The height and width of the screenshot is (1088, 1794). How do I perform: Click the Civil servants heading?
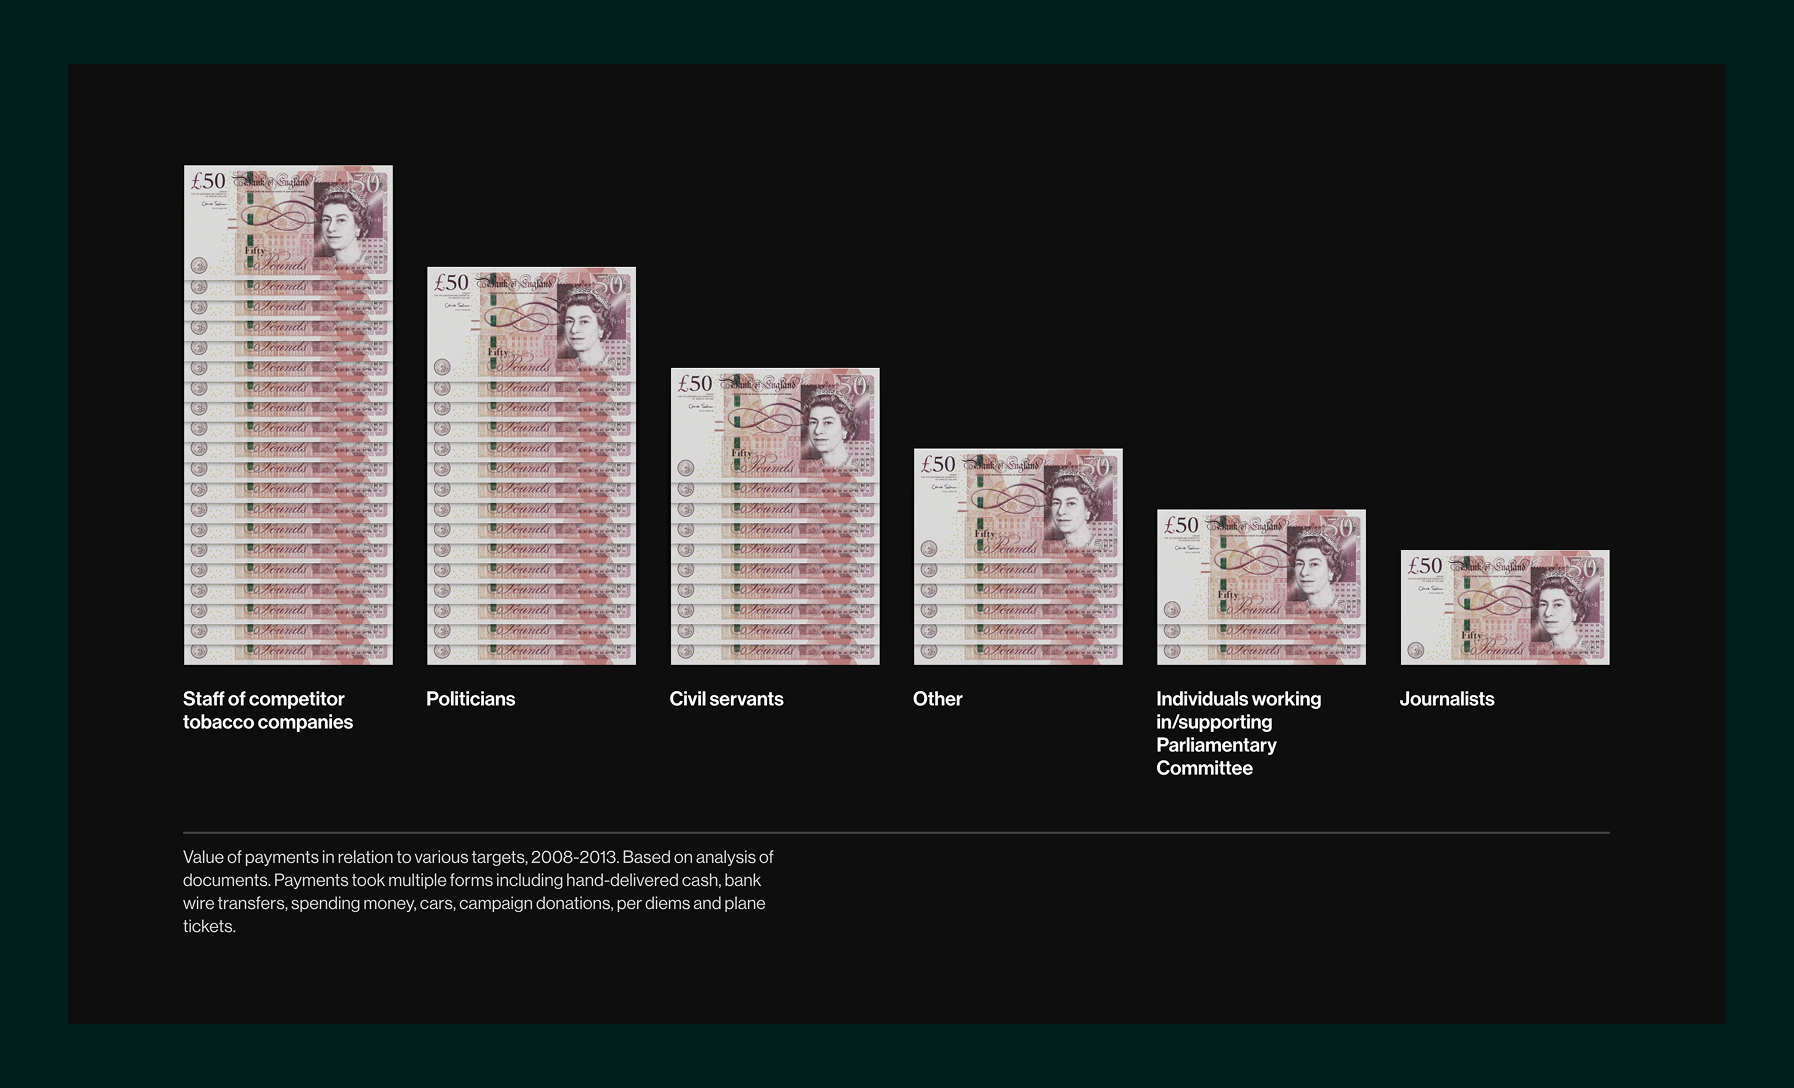tap(726, 699)
